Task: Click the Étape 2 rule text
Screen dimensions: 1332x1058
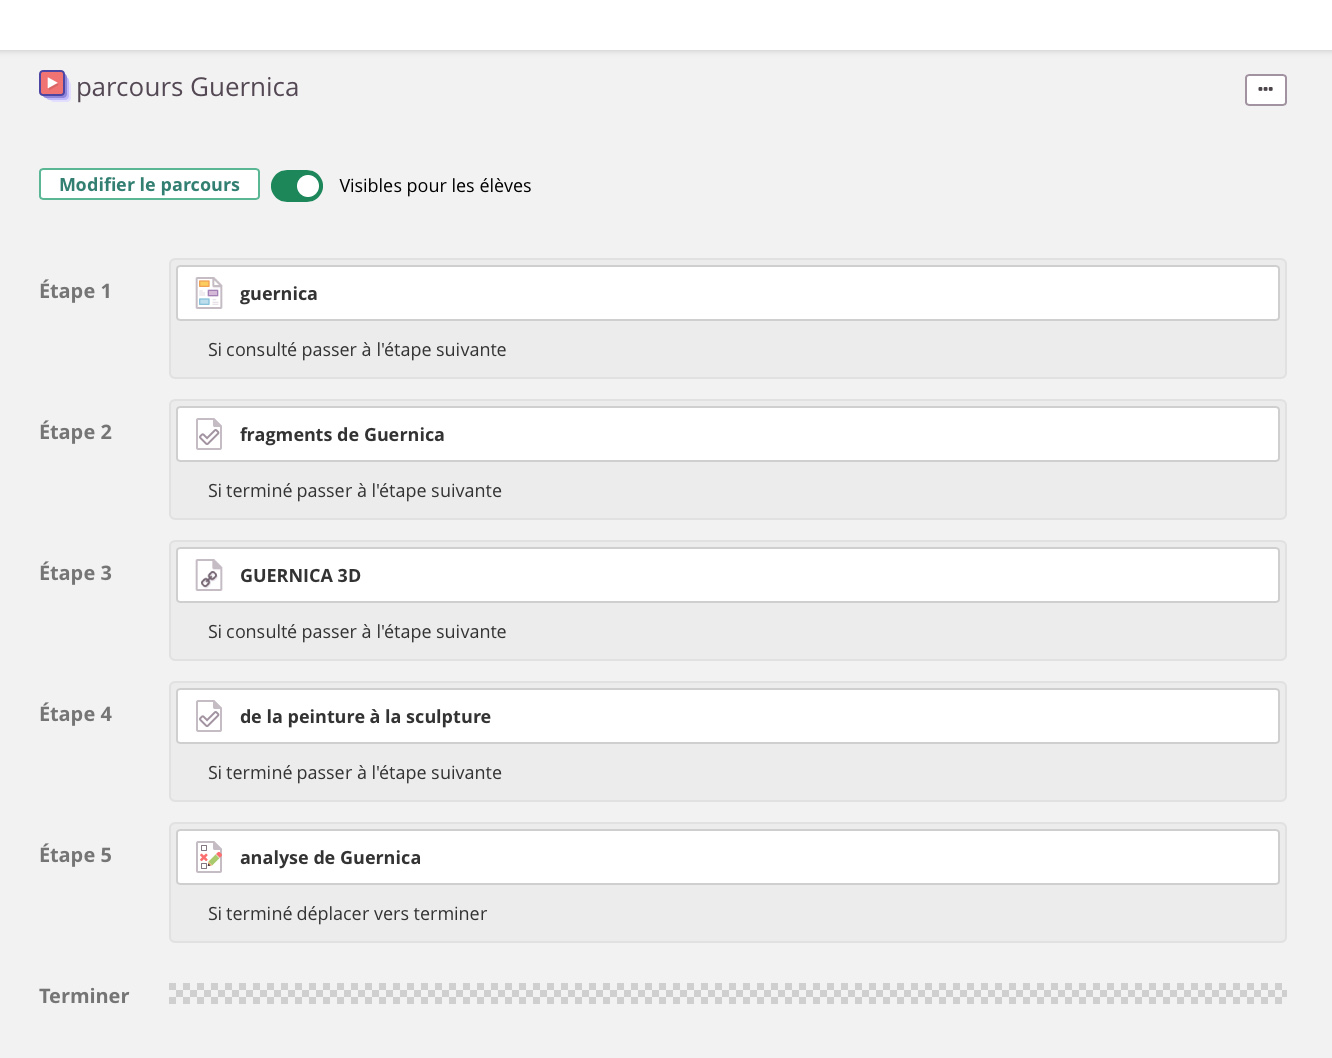Action: [x=355, y=491]
